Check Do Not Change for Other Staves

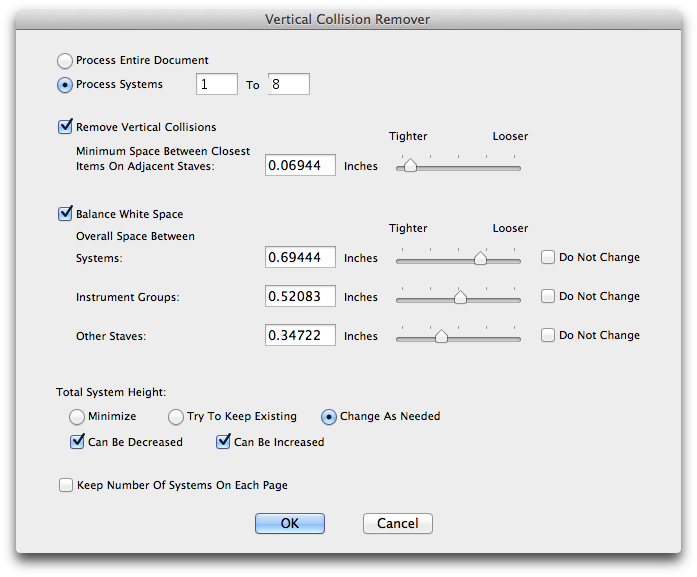click(x=548, y=335)
